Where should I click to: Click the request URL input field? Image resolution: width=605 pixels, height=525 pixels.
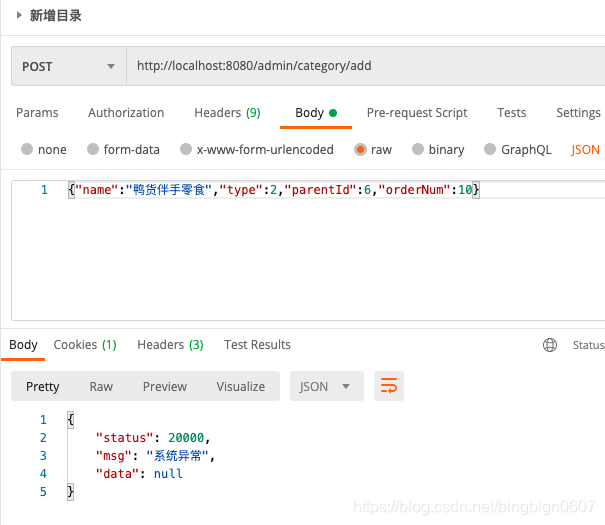point(365,66)
